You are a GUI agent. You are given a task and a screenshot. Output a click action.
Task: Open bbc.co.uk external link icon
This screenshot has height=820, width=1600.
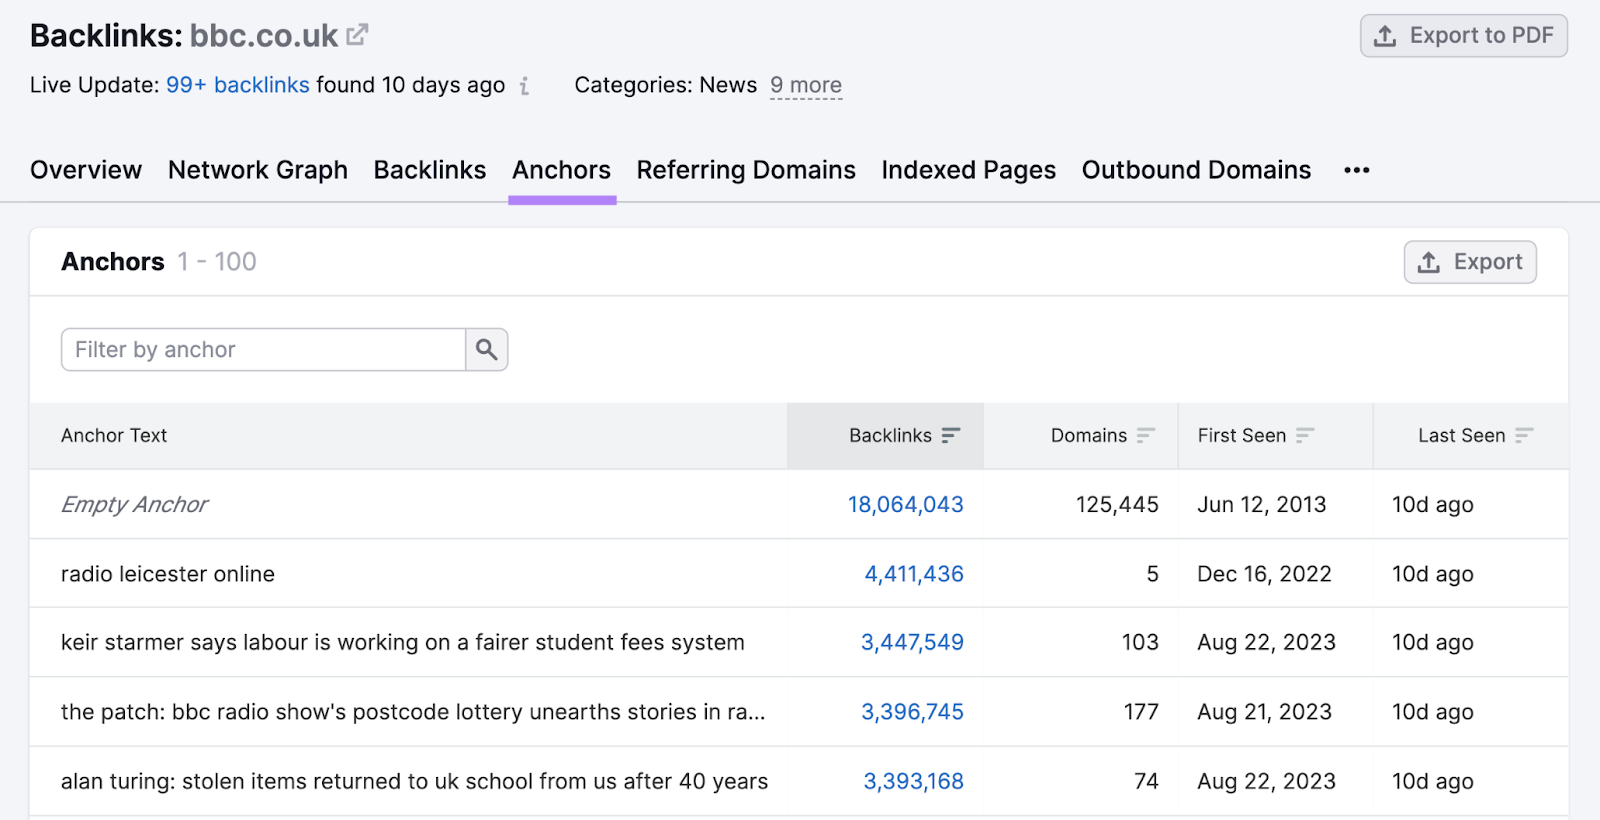(x=357, y=35)
